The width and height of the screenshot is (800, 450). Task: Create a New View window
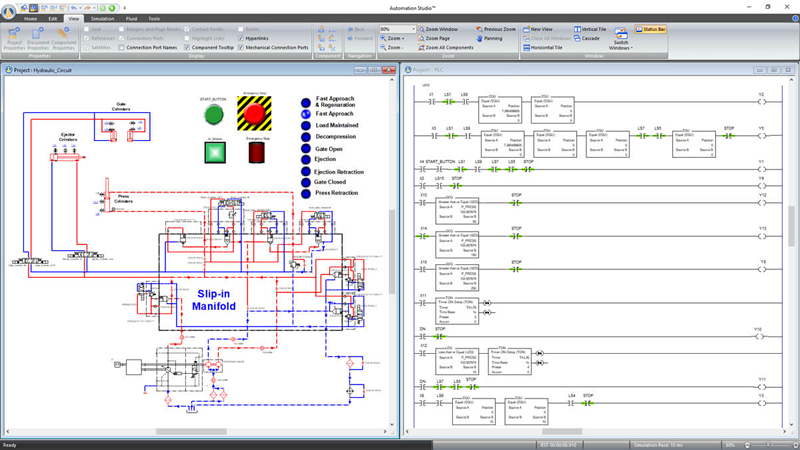click(x=538, y=30)
